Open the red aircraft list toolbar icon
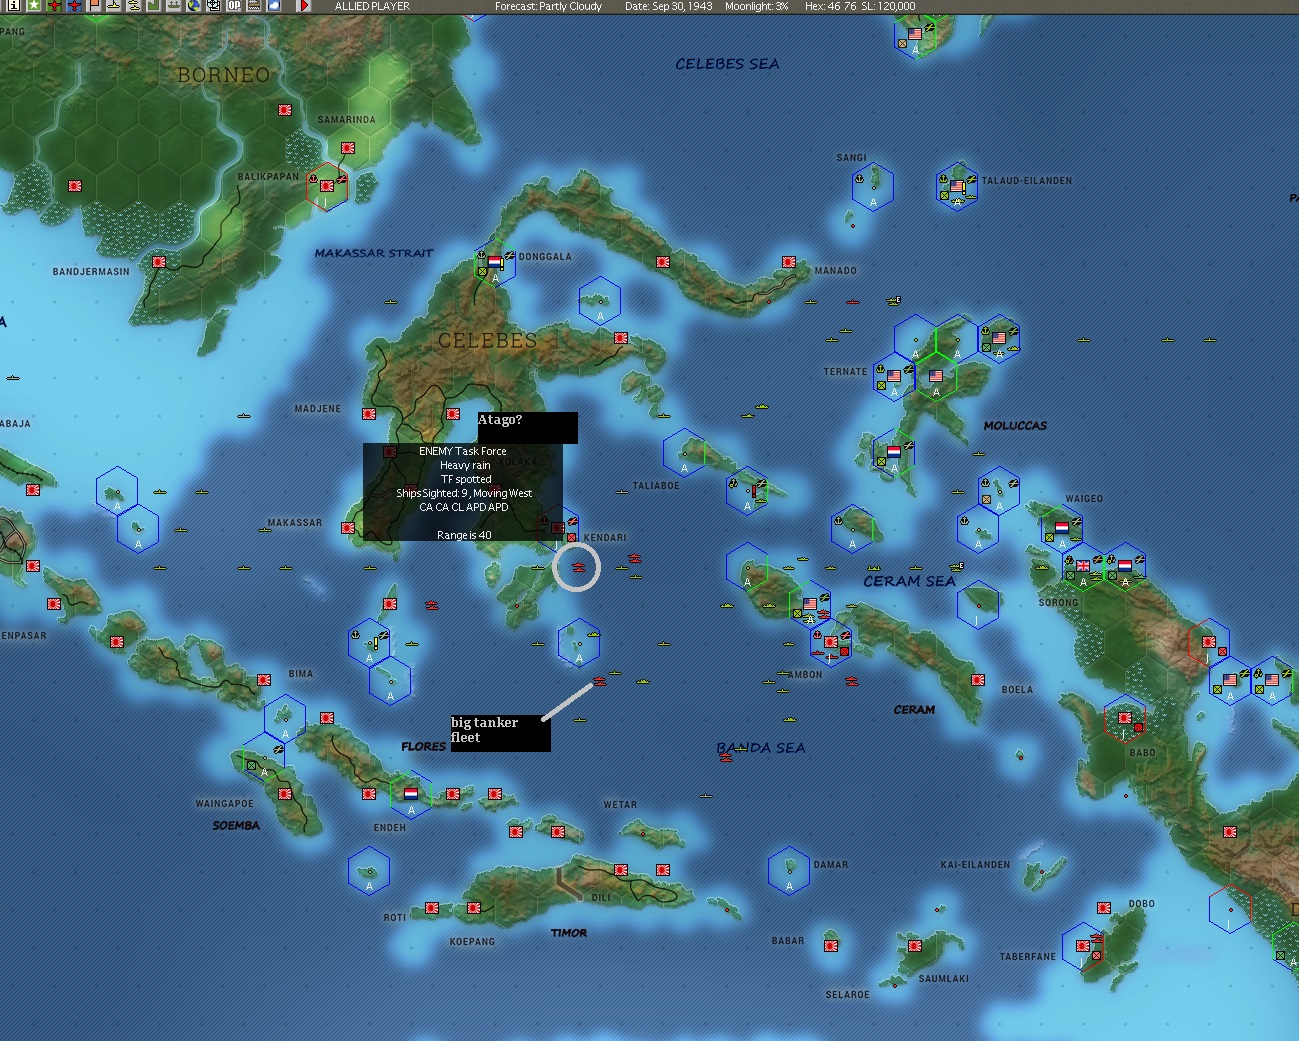The image size is (1299, 1041). coord(54,5)
